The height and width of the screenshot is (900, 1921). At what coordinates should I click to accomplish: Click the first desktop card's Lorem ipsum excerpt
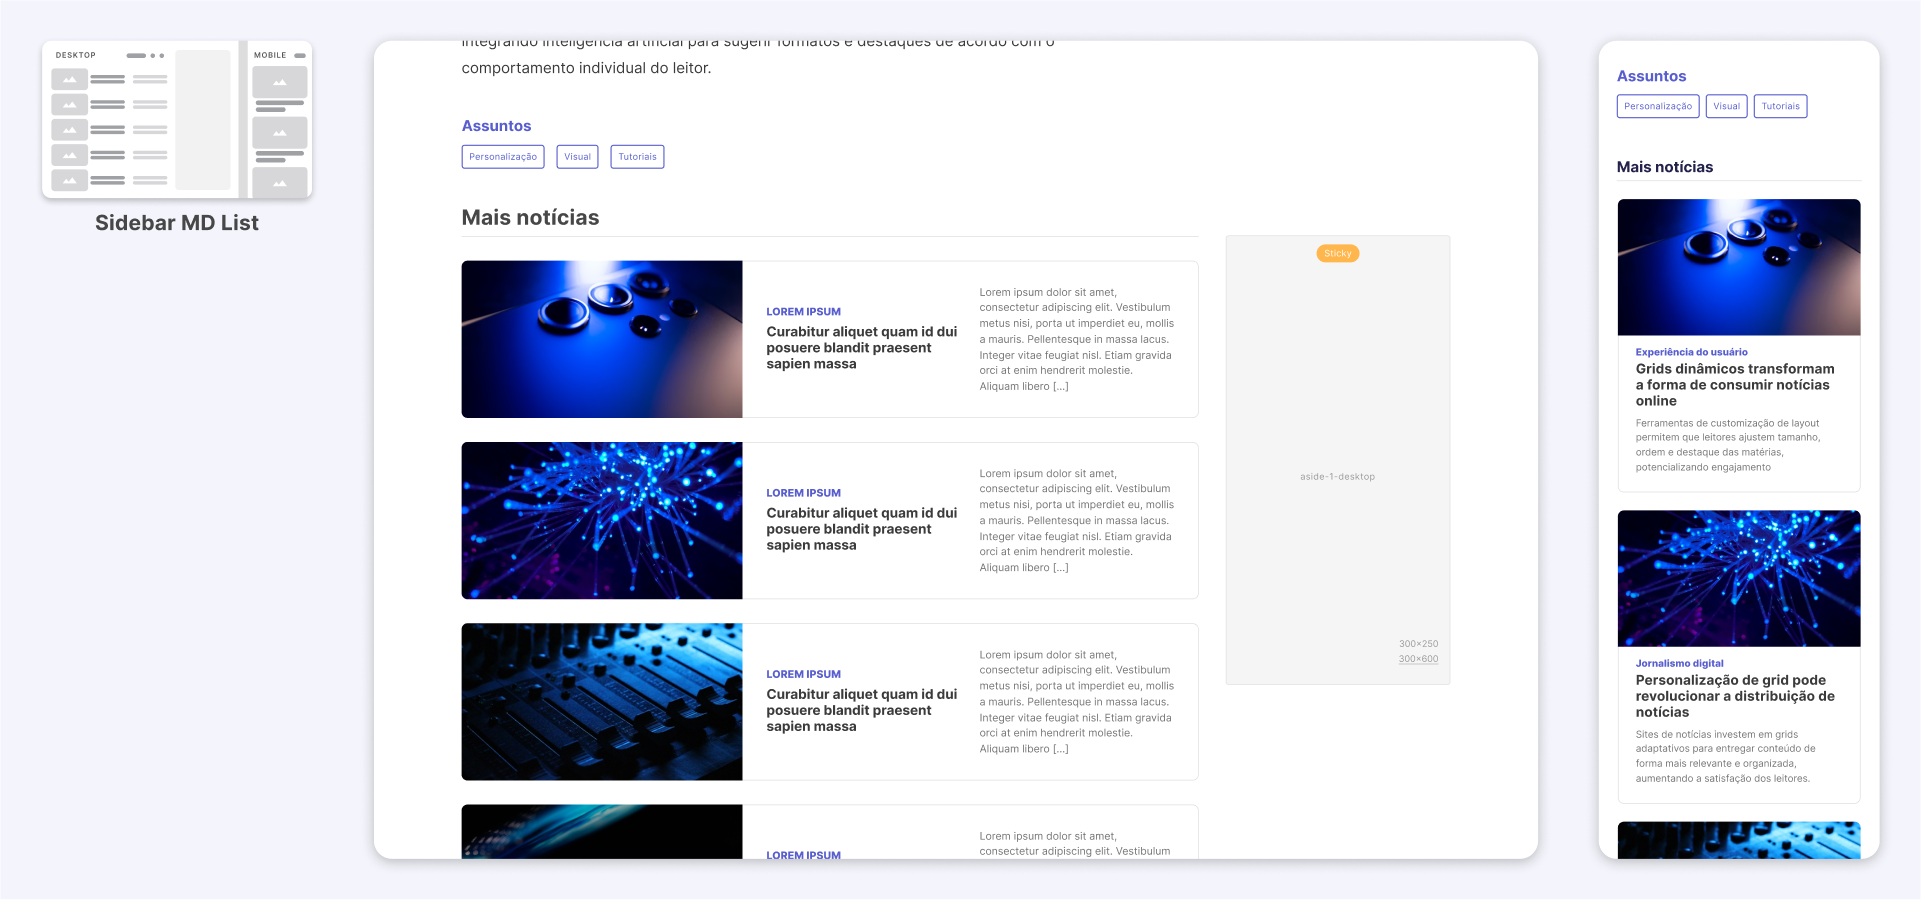pos(1077,340)
